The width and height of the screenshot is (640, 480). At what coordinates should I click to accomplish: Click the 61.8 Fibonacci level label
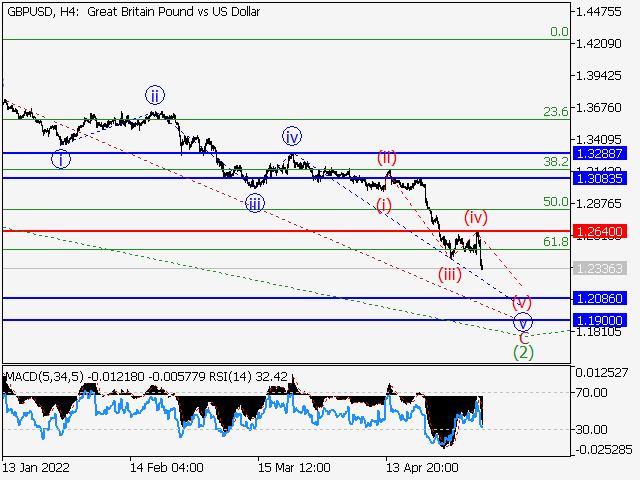[x=556, y=242]
